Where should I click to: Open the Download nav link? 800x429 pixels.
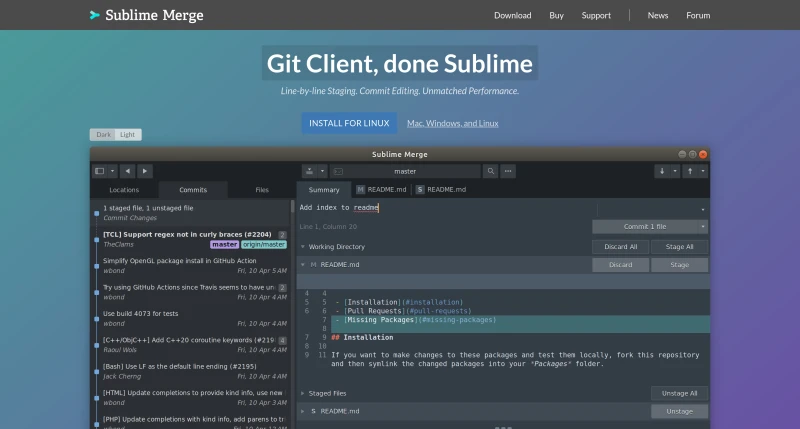[x=512, y=15]
